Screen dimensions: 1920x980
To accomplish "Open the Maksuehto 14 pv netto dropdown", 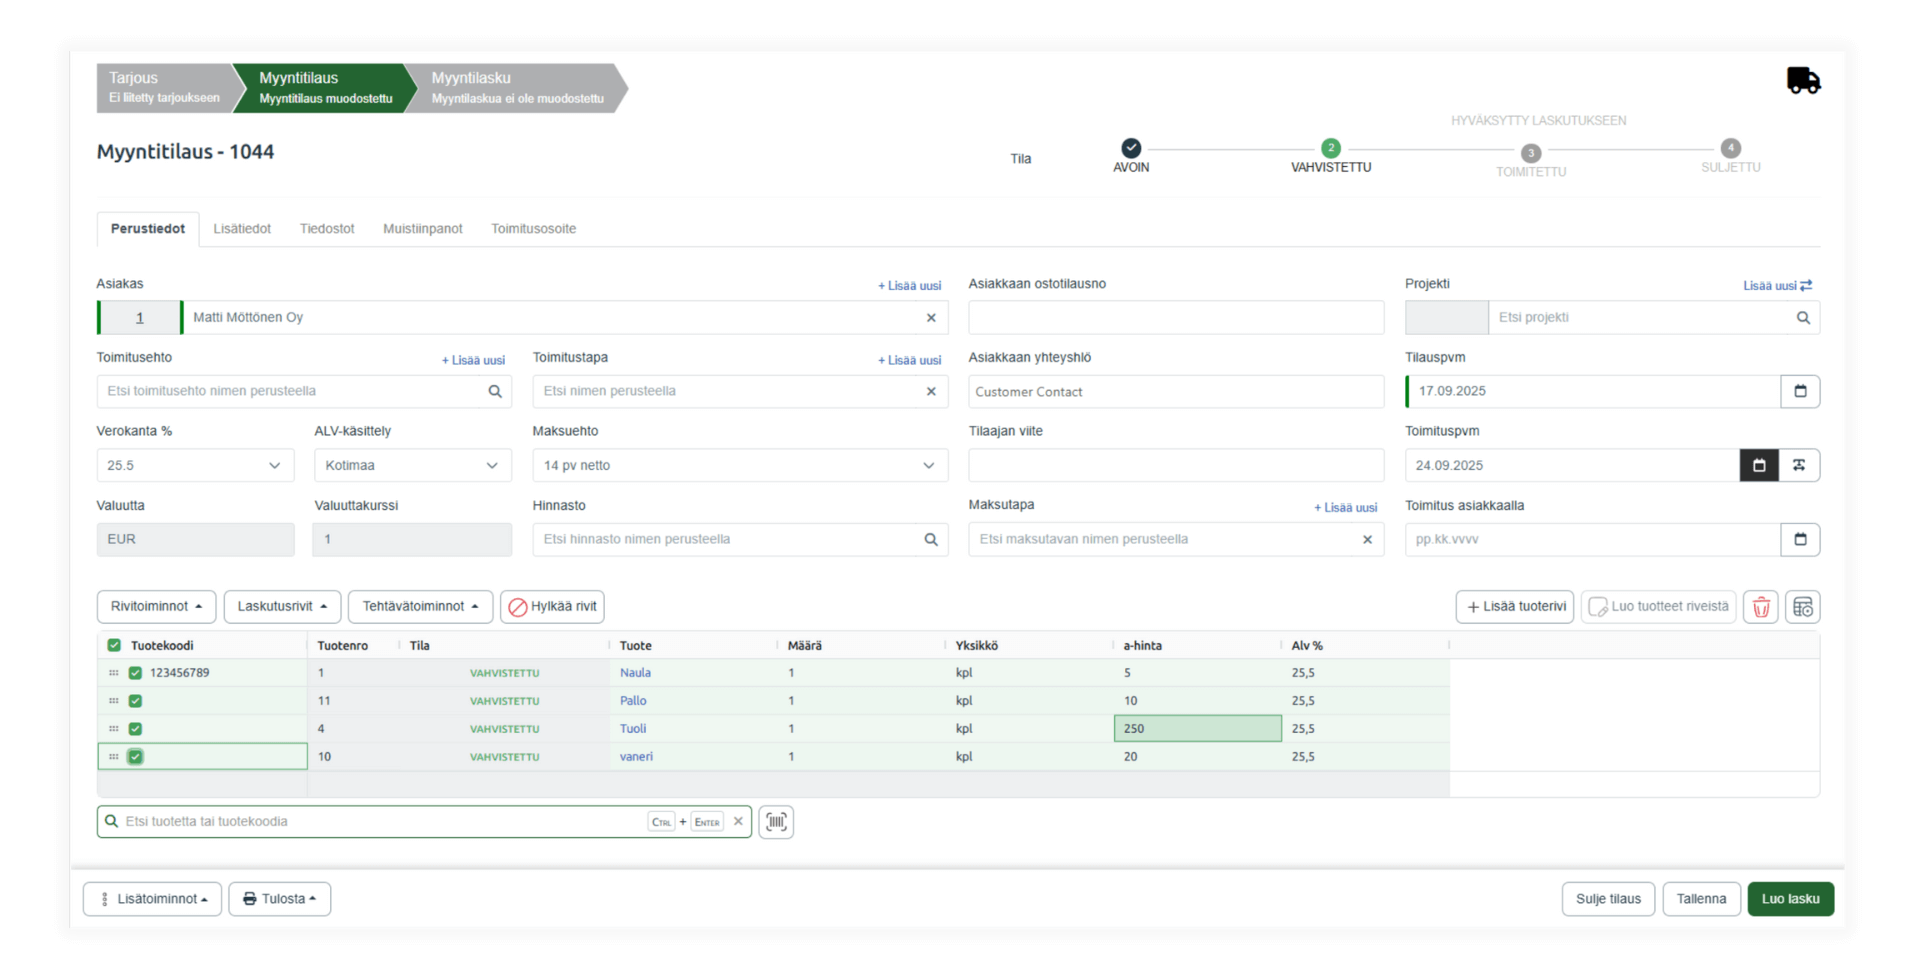I will pos(740,465).
